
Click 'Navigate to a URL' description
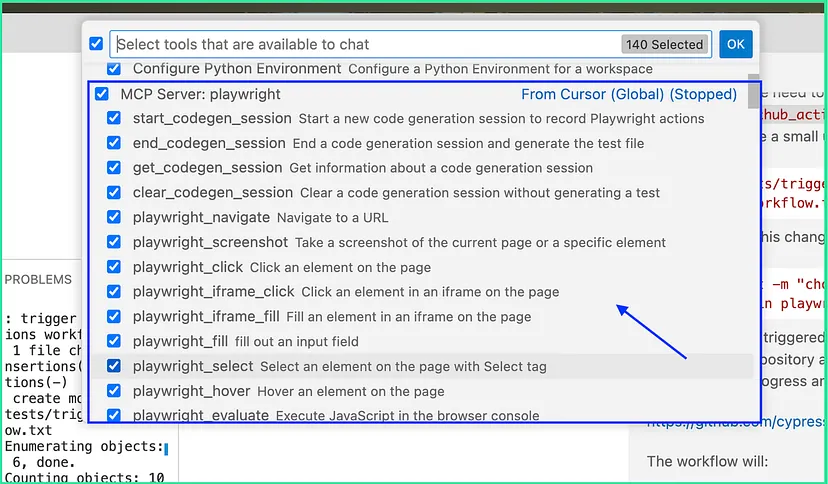pos(333,217)
